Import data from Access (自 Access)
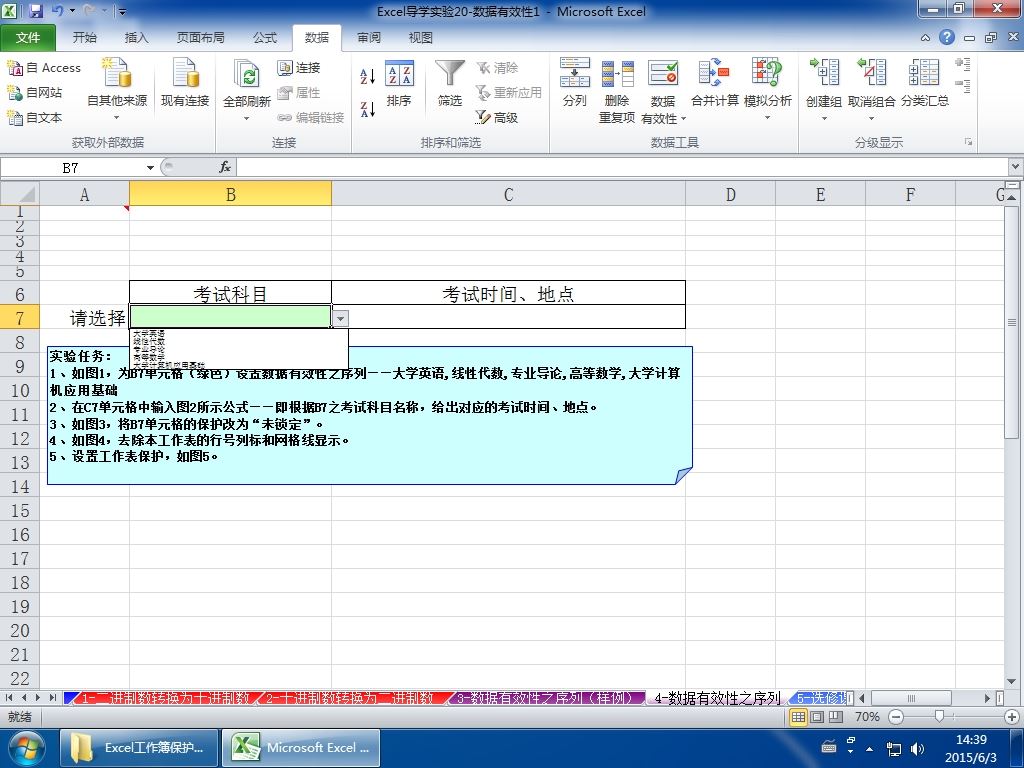 pyautogui.click(x=44, y=68)
